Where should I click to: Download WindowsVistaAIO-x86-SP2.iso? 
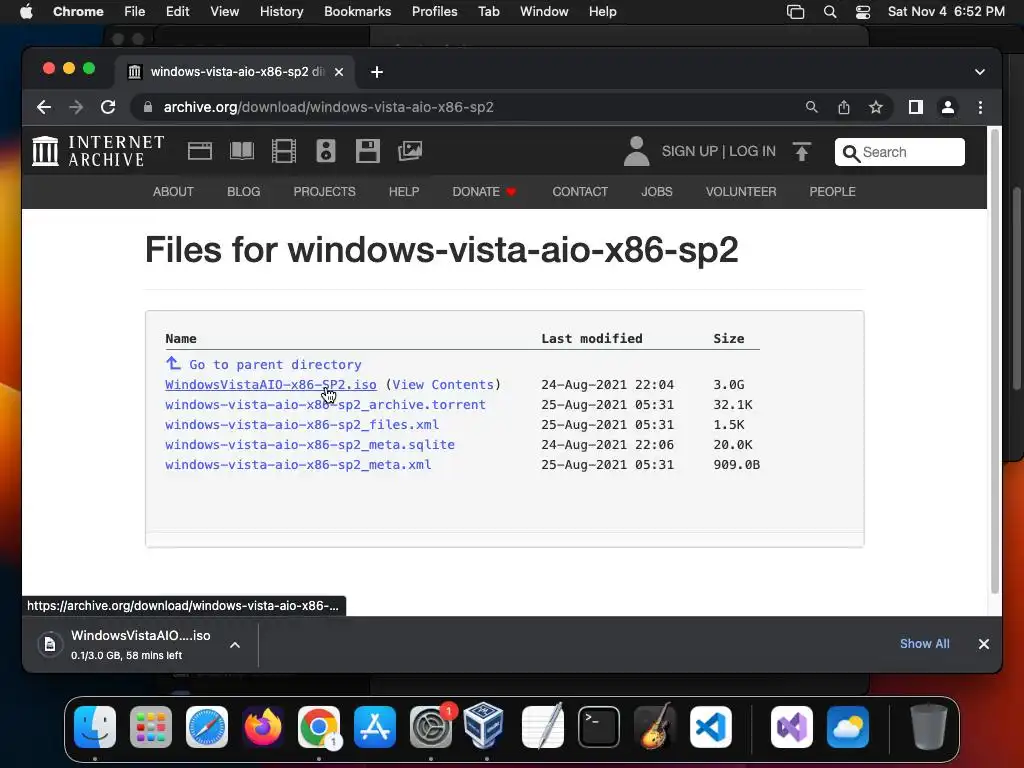[270, 385]
